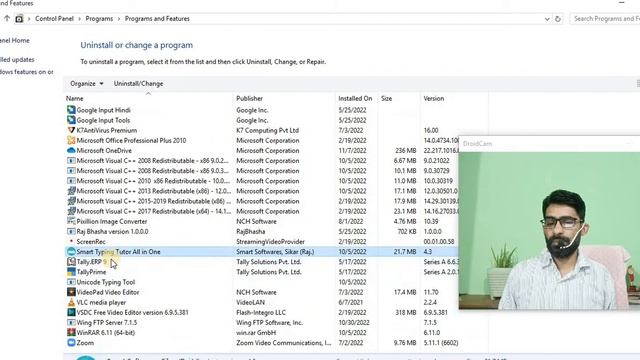Click the VideoPad Video Editor icon
Image resolution: width=640 pixels, height=360 pixels.
pos(71,292)
